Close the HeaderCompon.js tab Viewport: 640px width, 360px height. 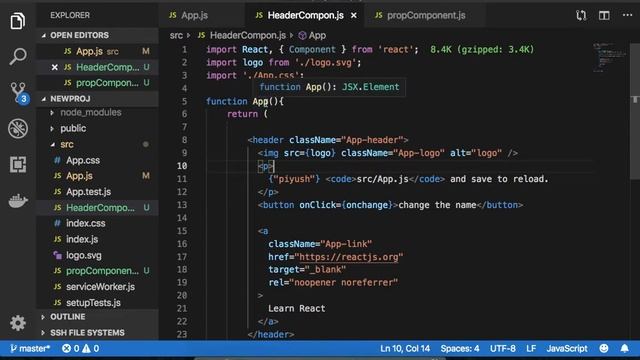point(353,16)
